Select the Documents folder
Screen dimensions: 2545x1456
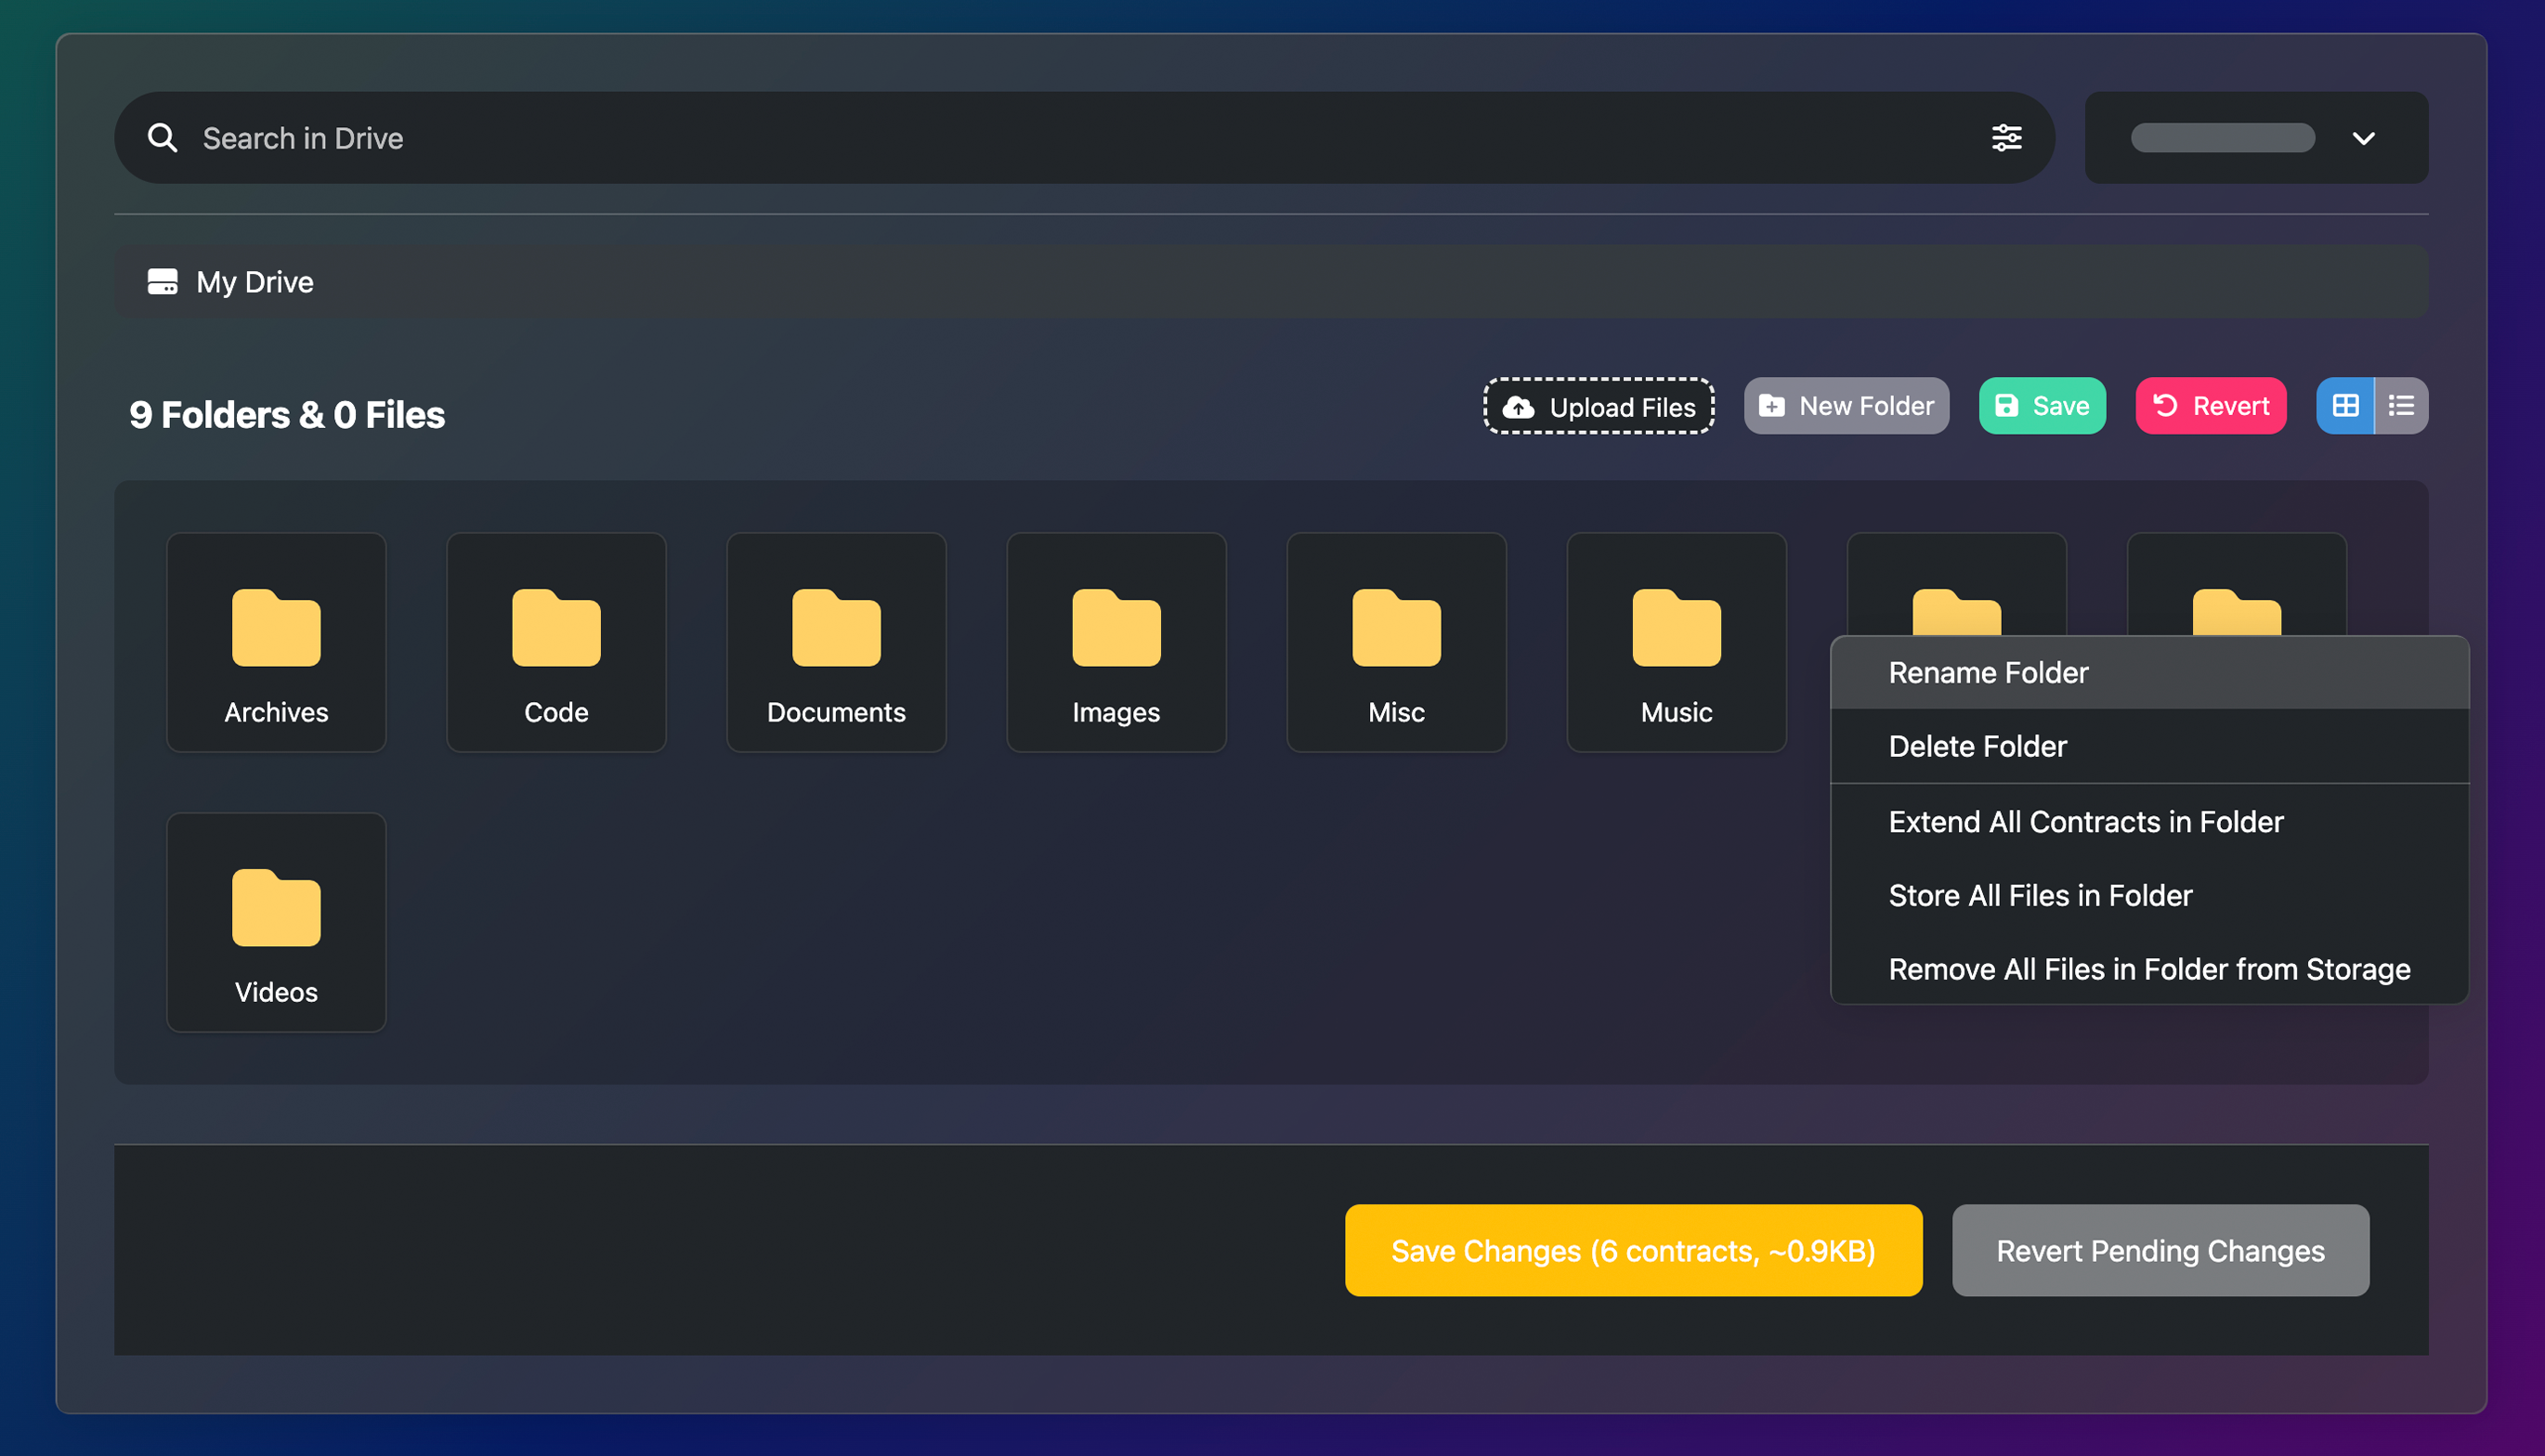tap(836, 642)
